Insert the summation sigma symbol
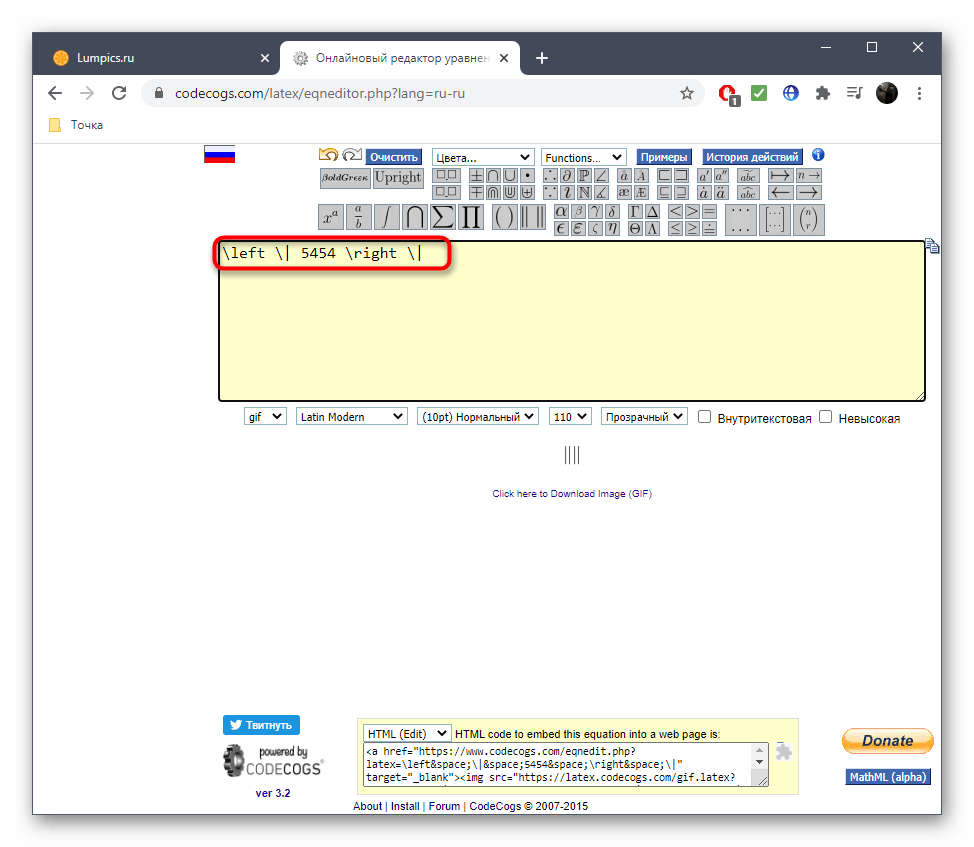Image resolution: width=974 pixels, height=847 pixels. click(442, 217)
